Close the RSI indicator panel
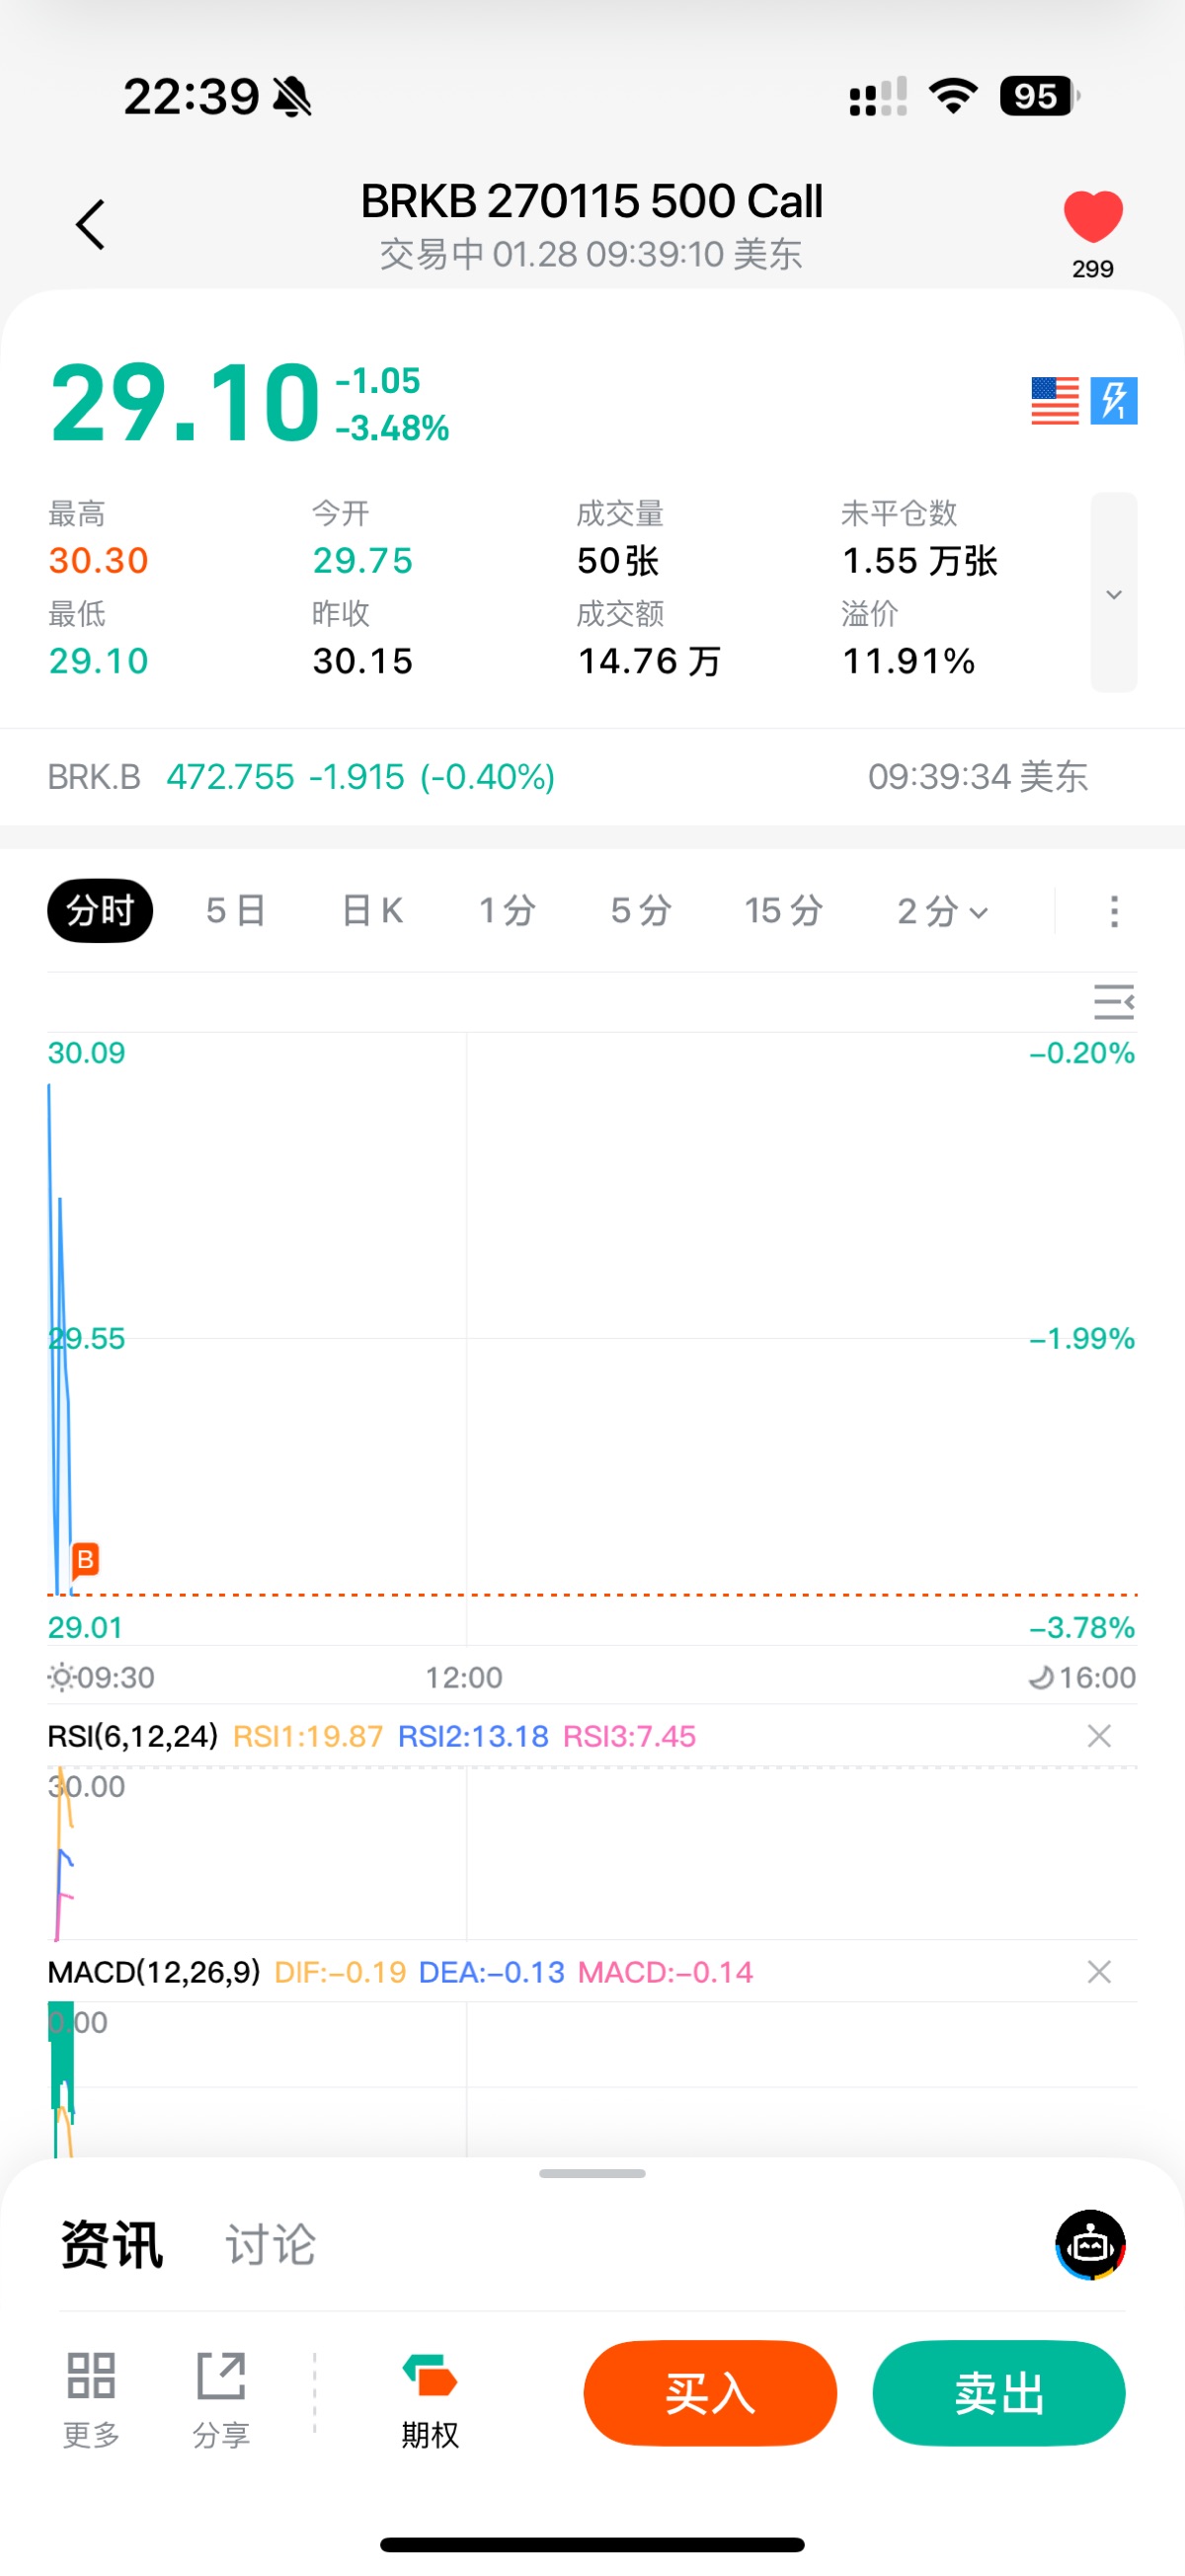Viewport: 1185px width, 2576px height. point(1099,1736)
